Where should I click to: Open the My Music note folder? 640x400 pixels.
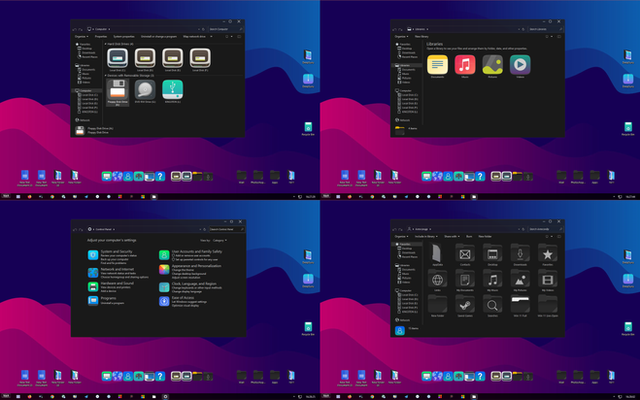click(x=492, y=279)
